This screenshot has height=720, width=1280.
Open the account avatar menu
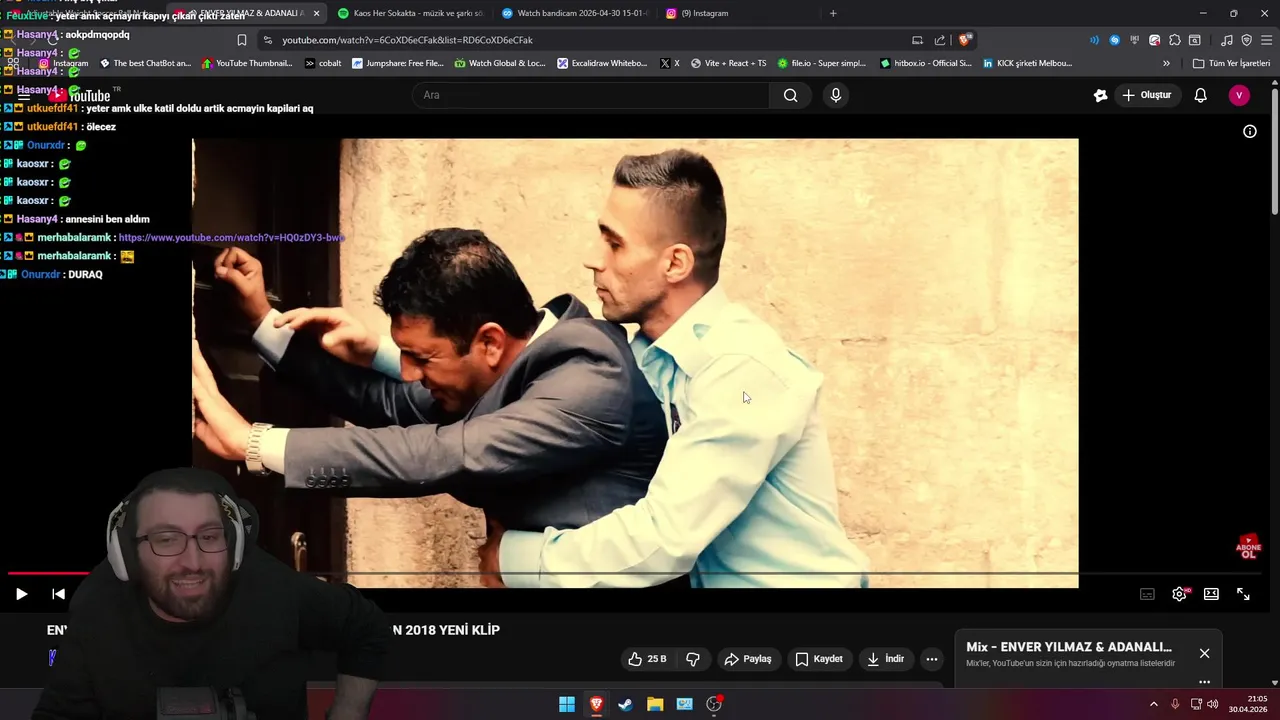[1239, 95]
